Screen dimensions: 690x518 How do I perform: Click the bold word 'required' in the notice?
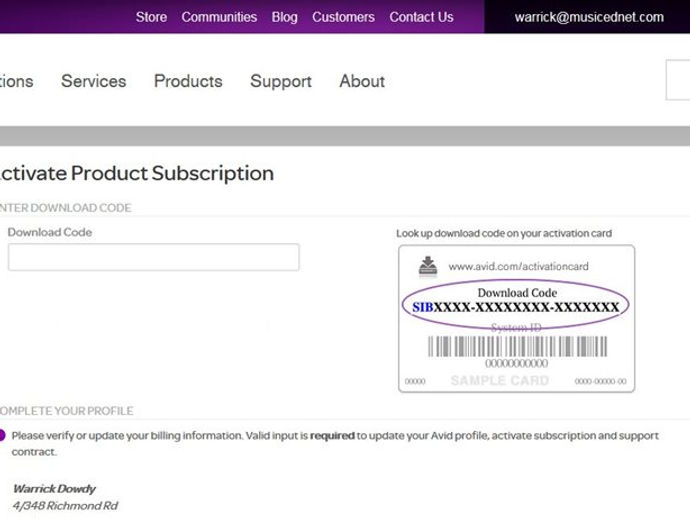click(x=332, y=436)
